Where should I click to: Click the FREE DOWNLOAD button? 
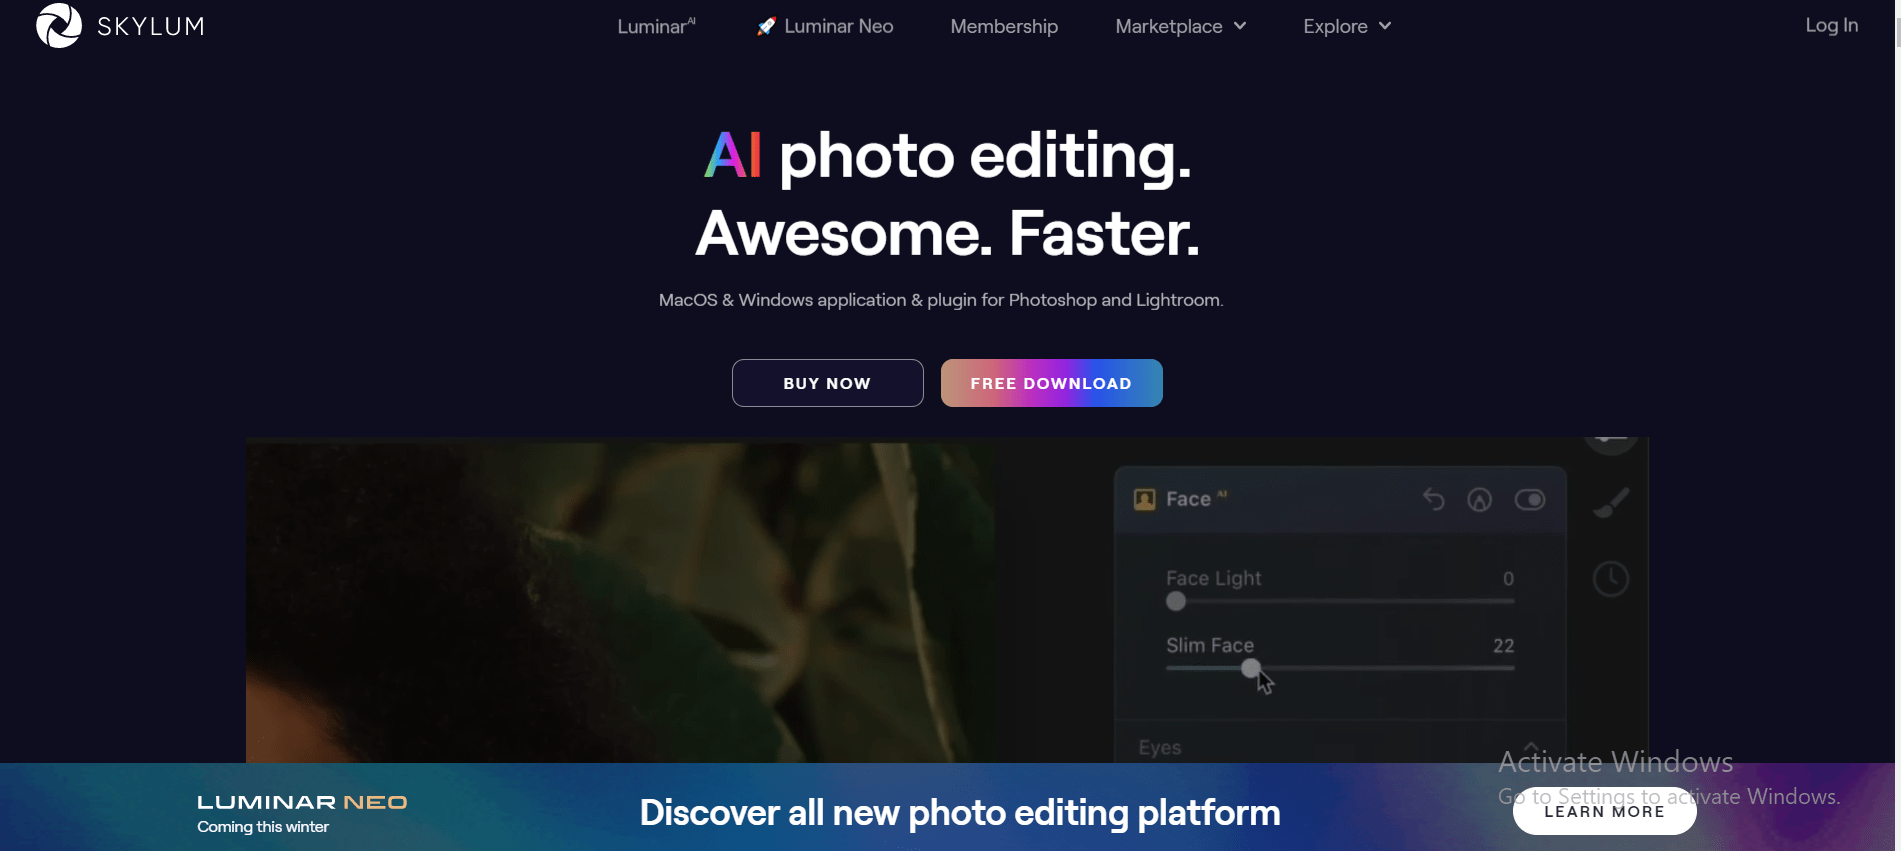point(1051,383)
